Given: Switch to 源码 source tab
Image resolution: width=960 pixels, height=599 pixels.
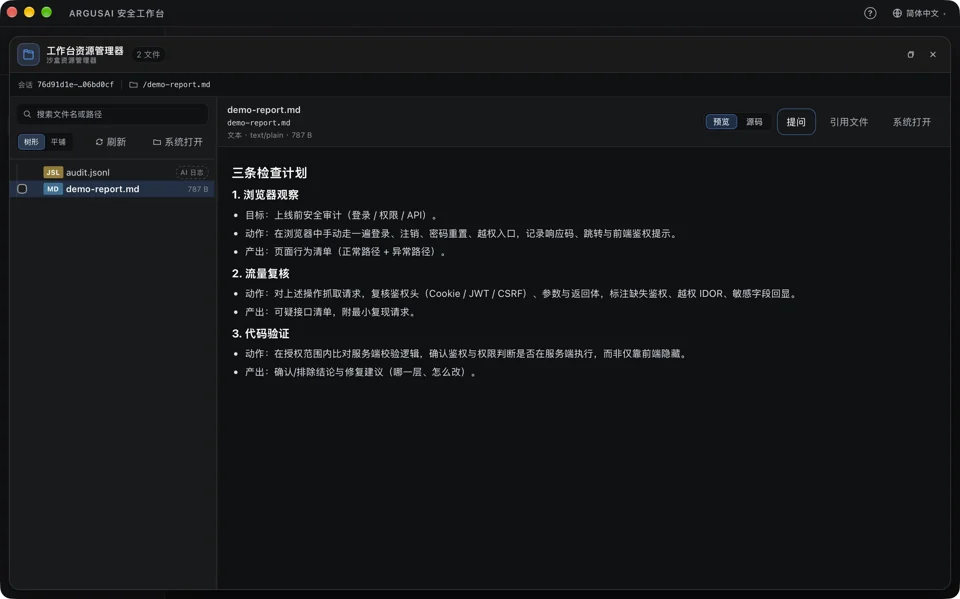Looking at the screenshot, I should (754, 122).
